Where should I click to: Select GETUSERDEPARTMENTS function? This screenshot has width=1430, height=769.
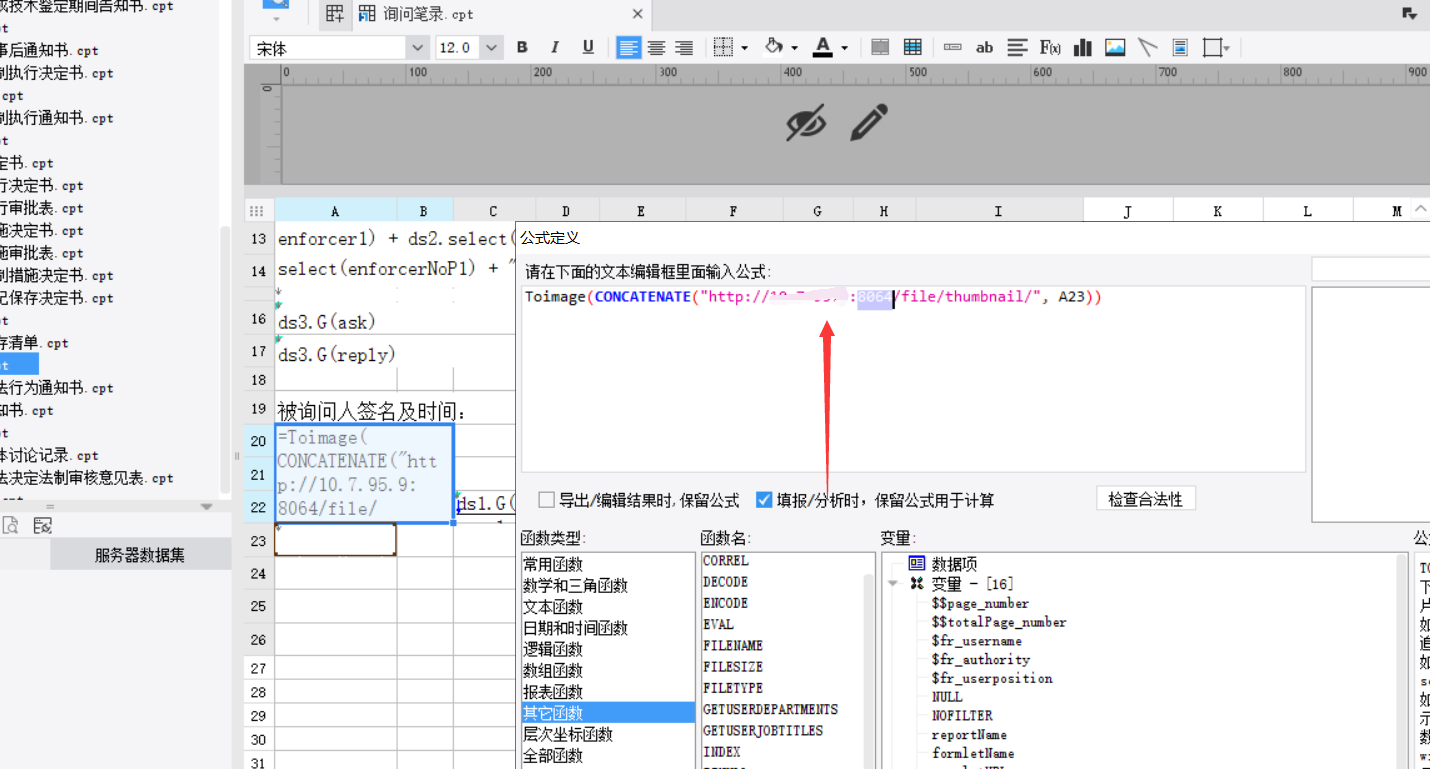(771, 709)
